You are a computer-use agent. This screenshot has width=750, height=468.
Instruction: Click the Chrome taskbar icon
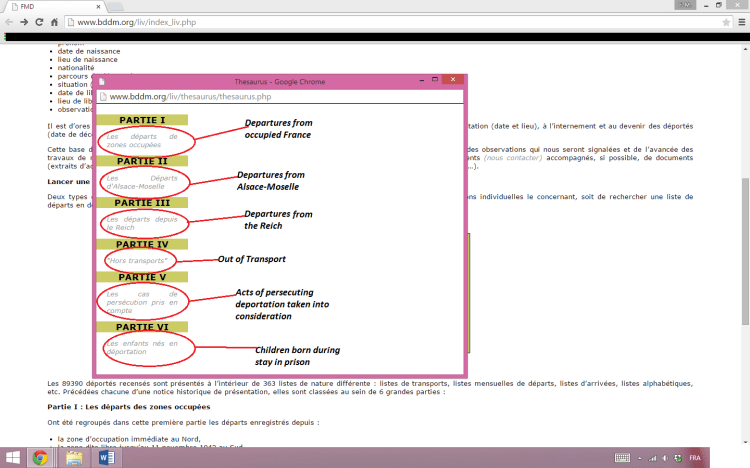[x=40, y=458]
